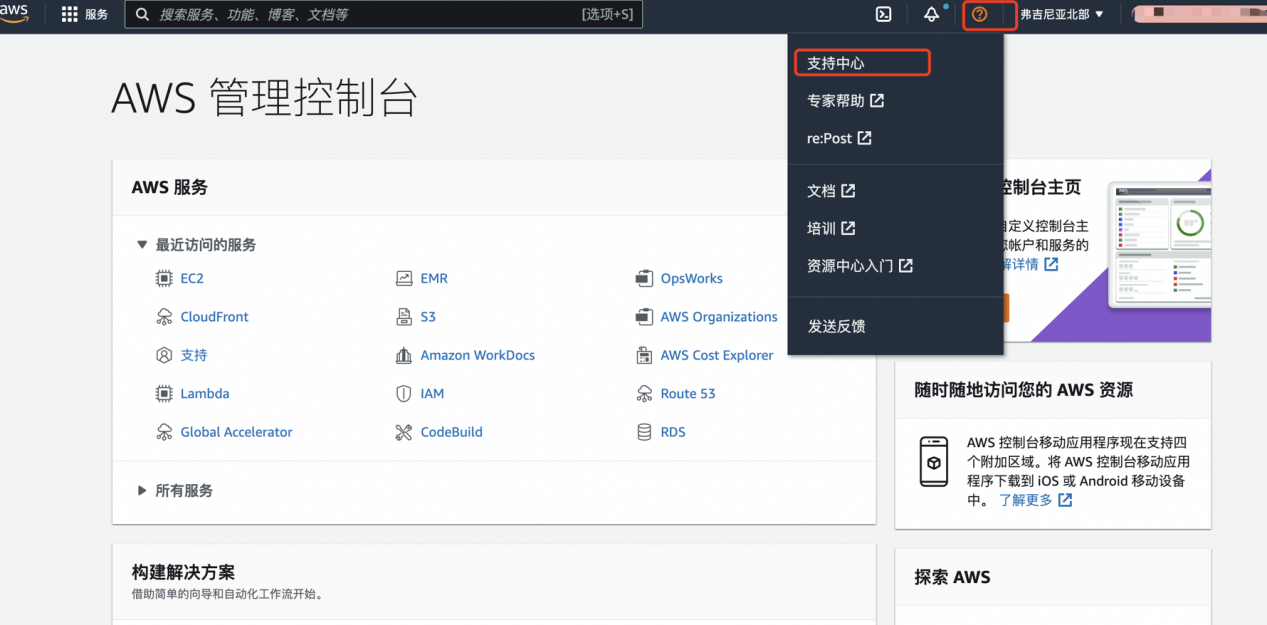Click the mobile app phone icon

[x=934, y=462]
